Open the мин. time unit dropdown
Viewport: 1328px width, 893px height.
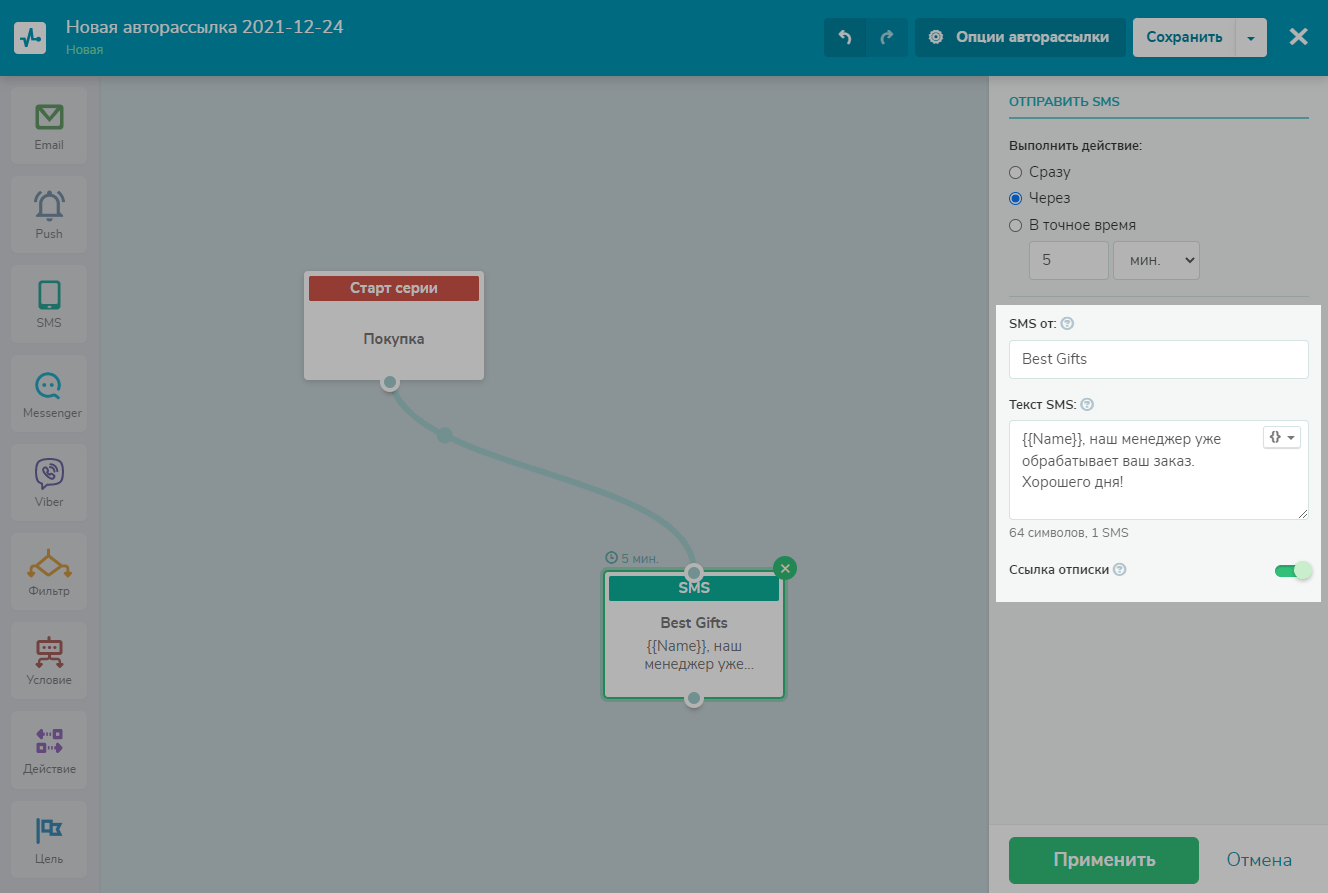1156,260
